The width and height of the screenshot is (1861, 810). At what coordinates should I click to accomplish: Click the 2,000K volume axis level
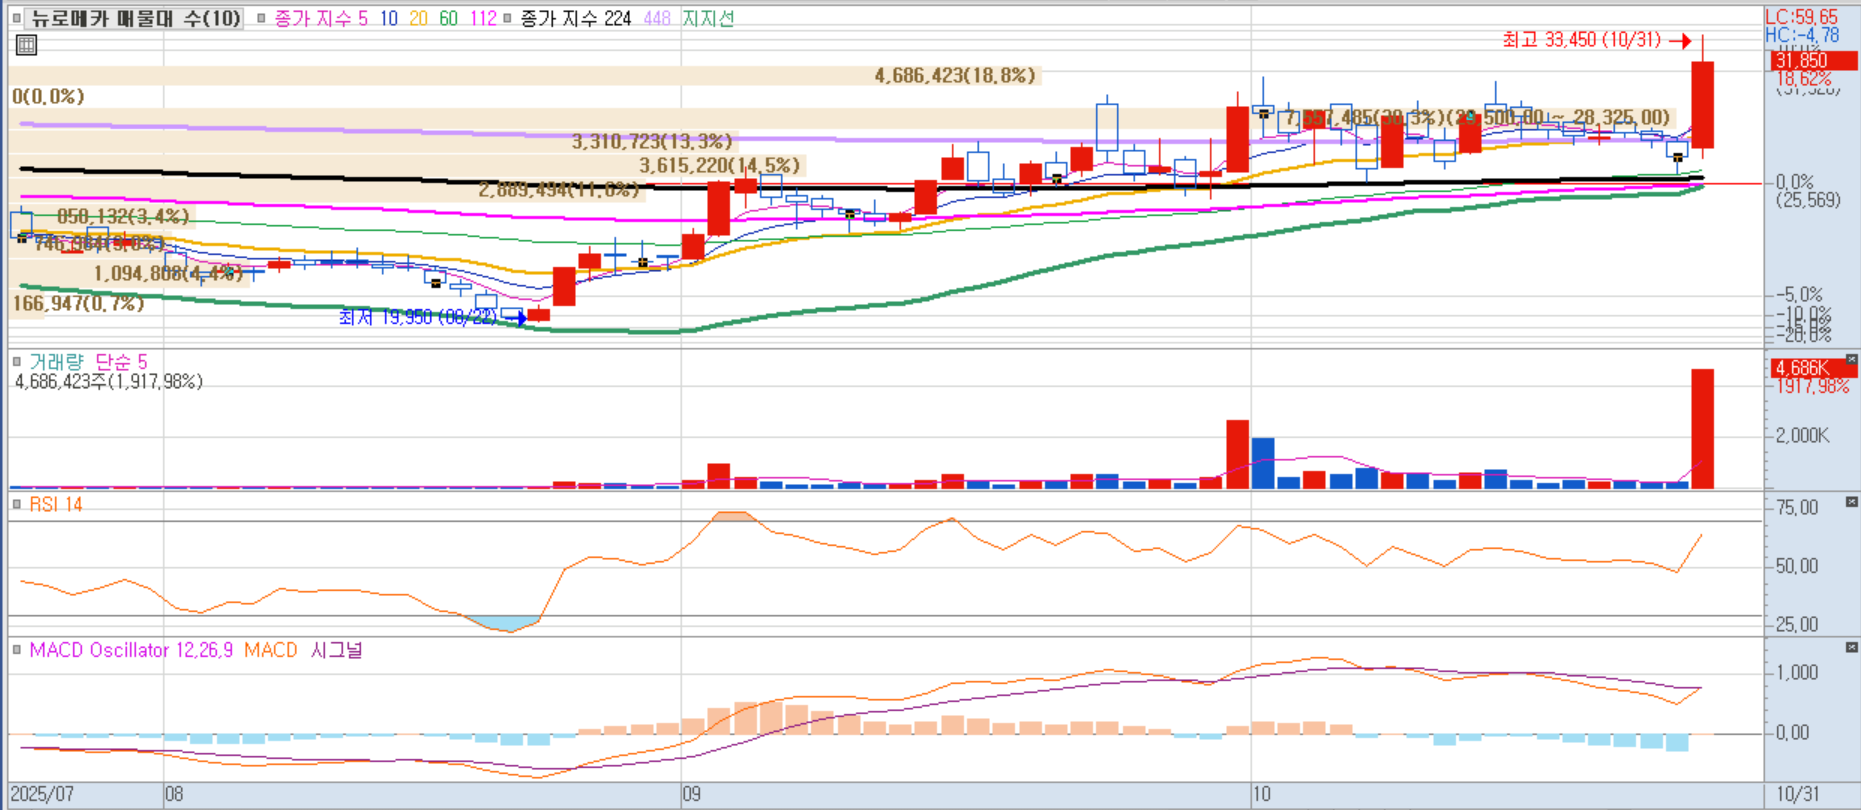1803,436
